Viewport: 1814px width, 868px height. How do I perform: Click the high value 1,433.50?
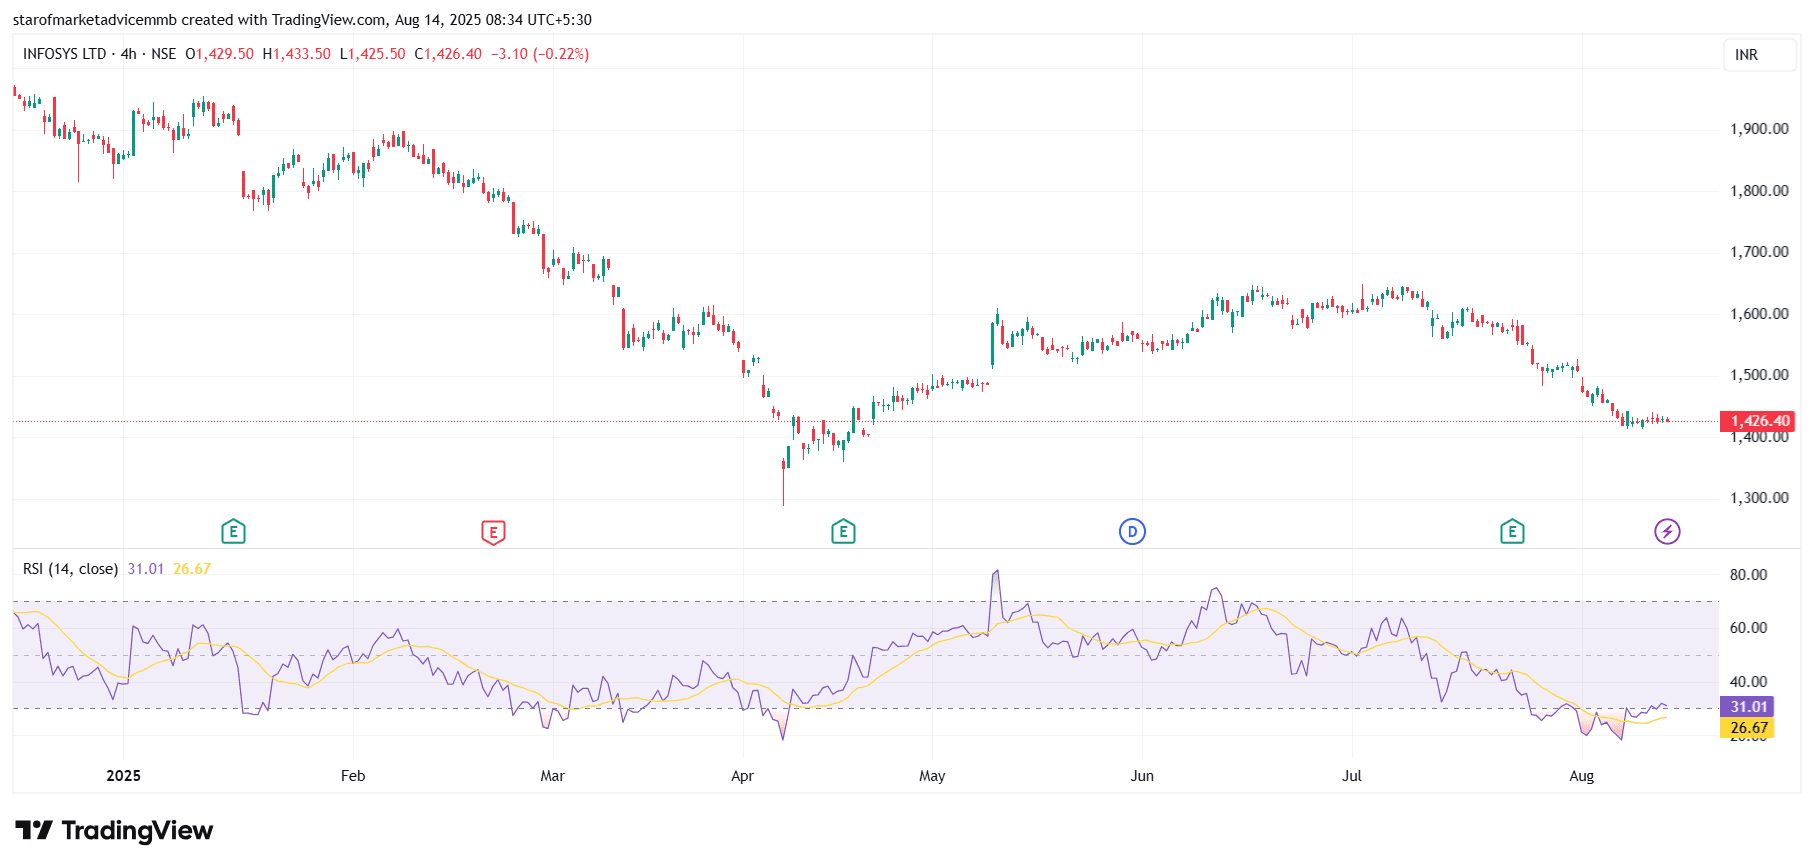[x=301, y=54]
